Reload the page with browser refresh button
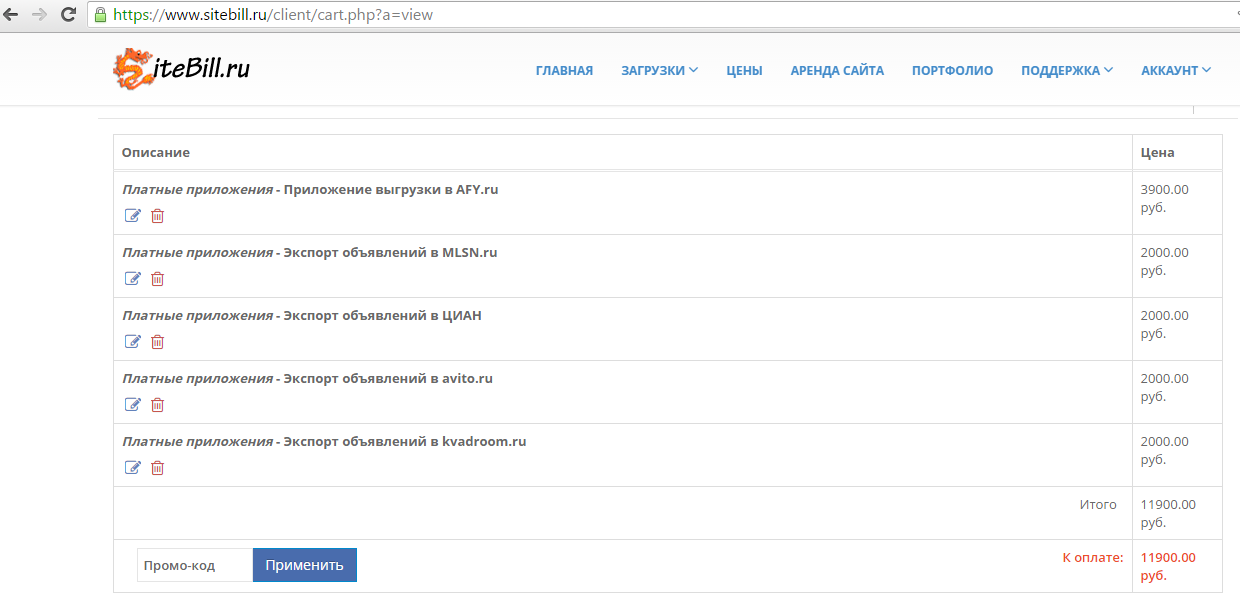Screen dimensions: 1240x604 click(x=68, y=15)
